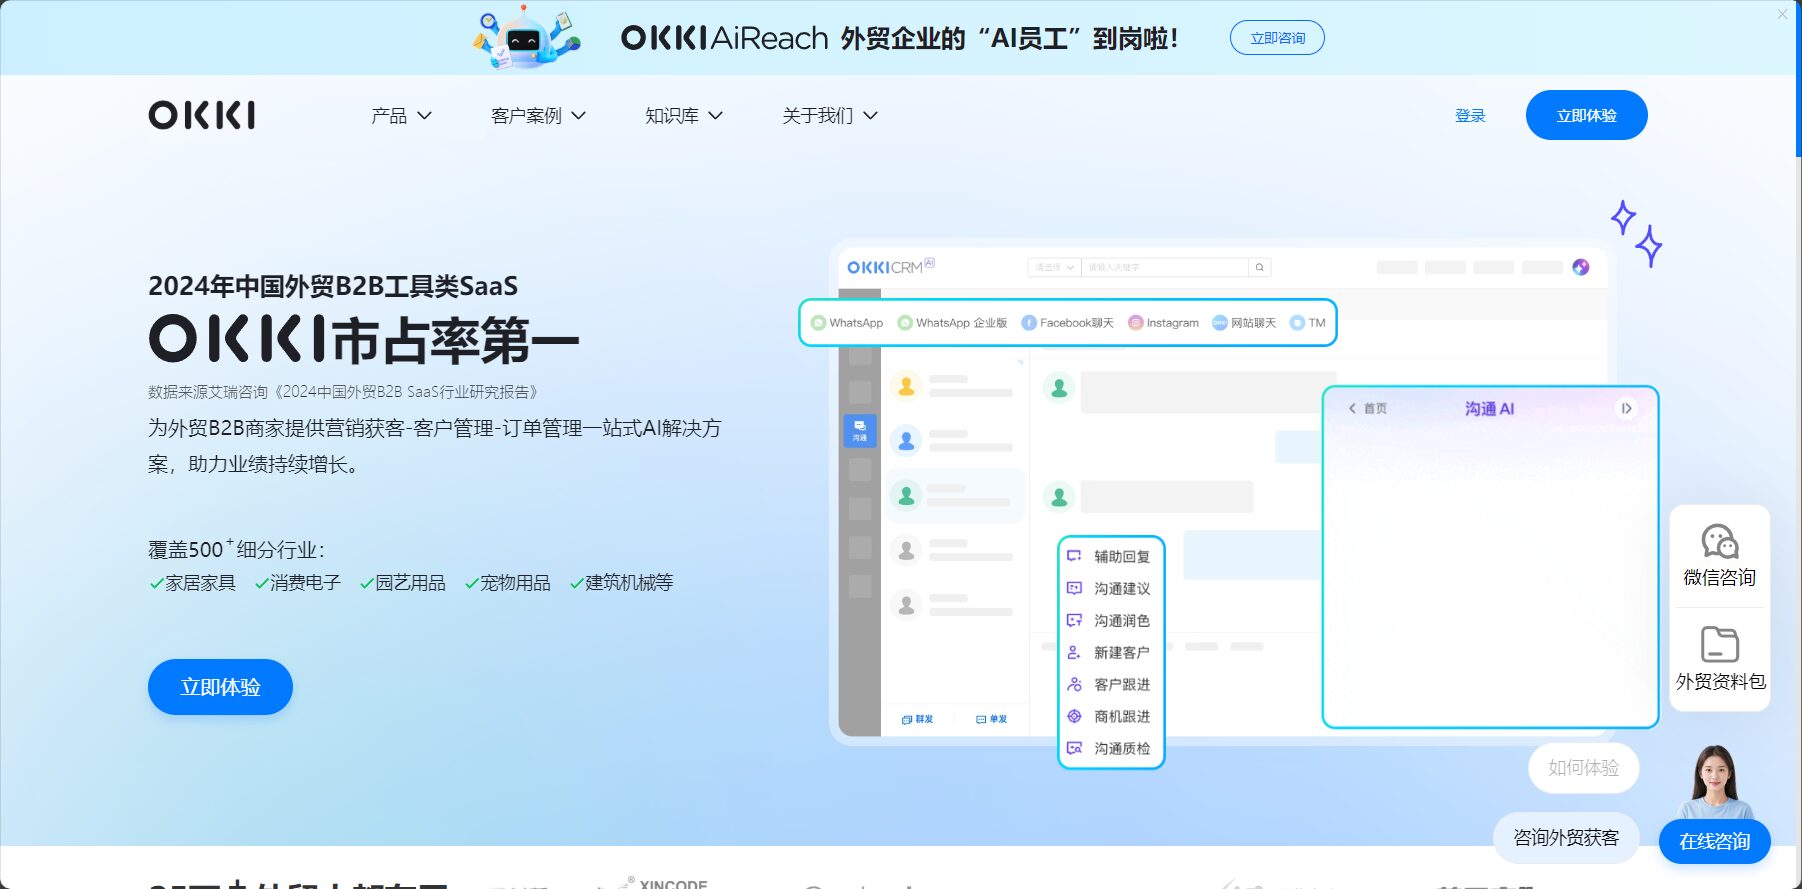Screen dimensions: 1802x889
Task: Open the 知识库 navigation menu
Action: tap(683, 116)
